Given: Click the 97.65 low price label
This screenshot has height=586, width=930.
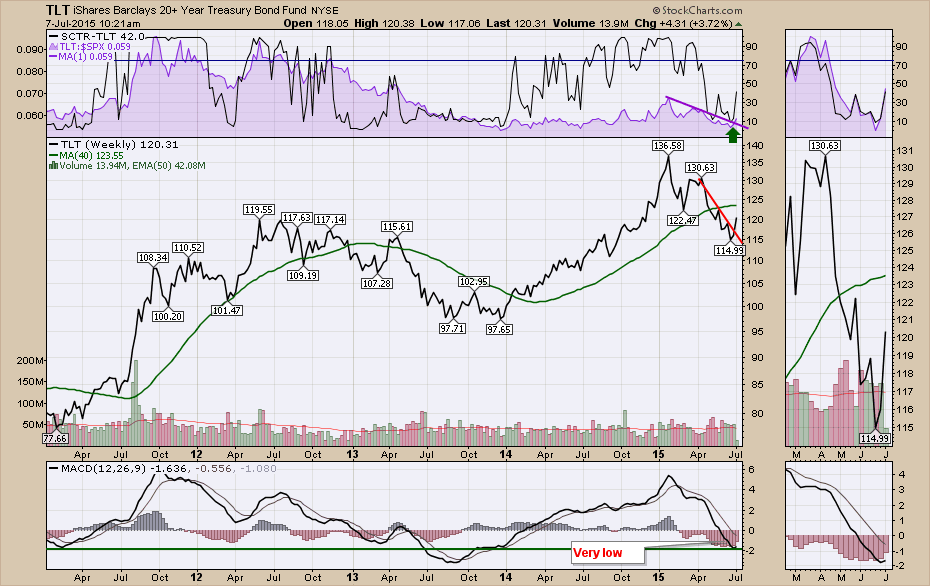Looking at the screenshot, I should 499,329.
